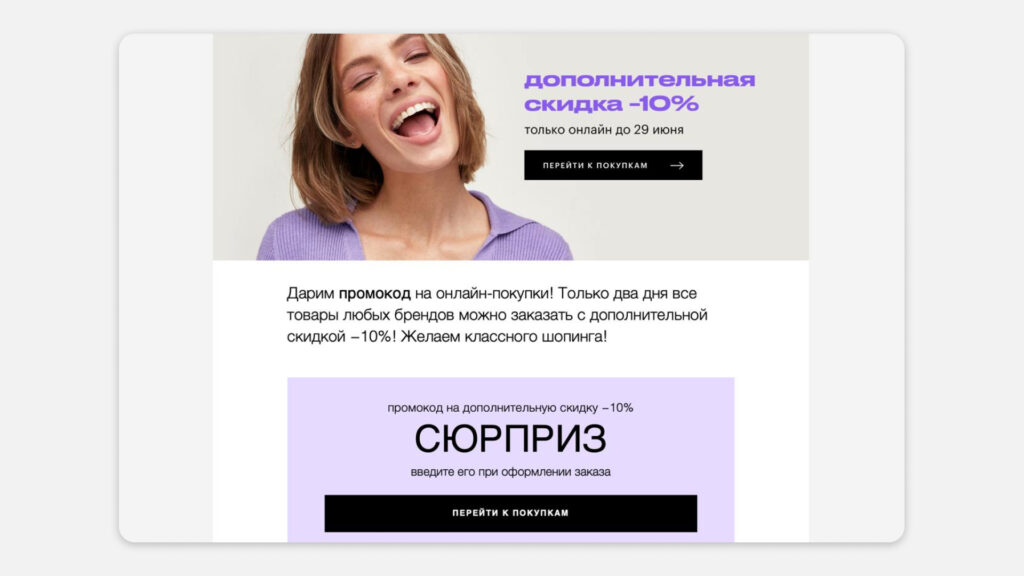Click the "скидка –10%" purple headline line
1024x576 pixels.
pyautogui.click(x=611, y=104)
